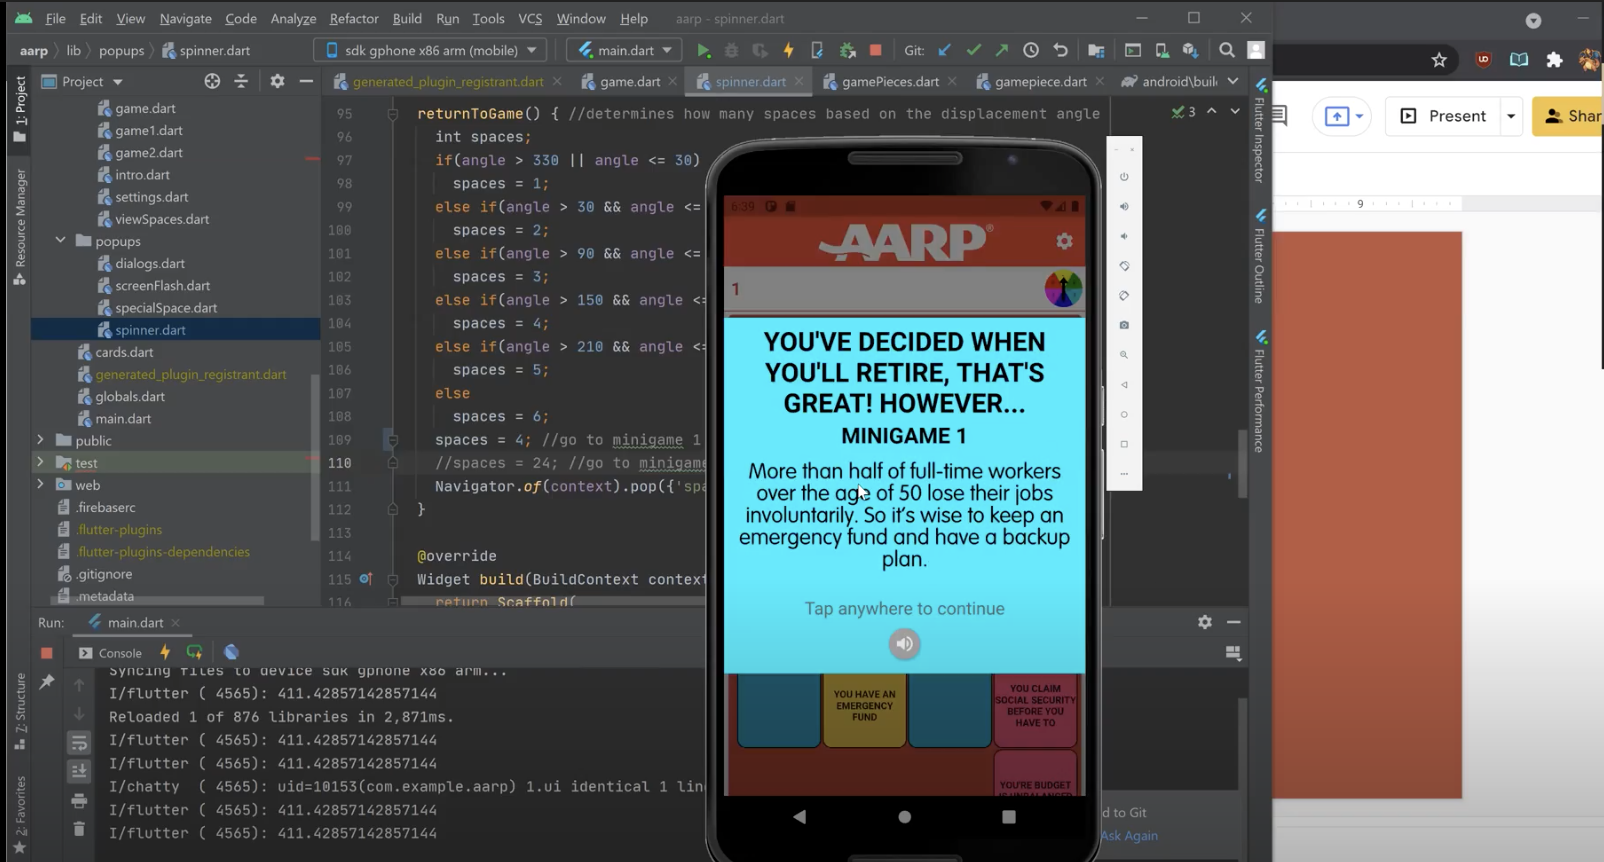Click emulator power button in side toolbar
The image size is (1604, 862).
pos(1124,177)
